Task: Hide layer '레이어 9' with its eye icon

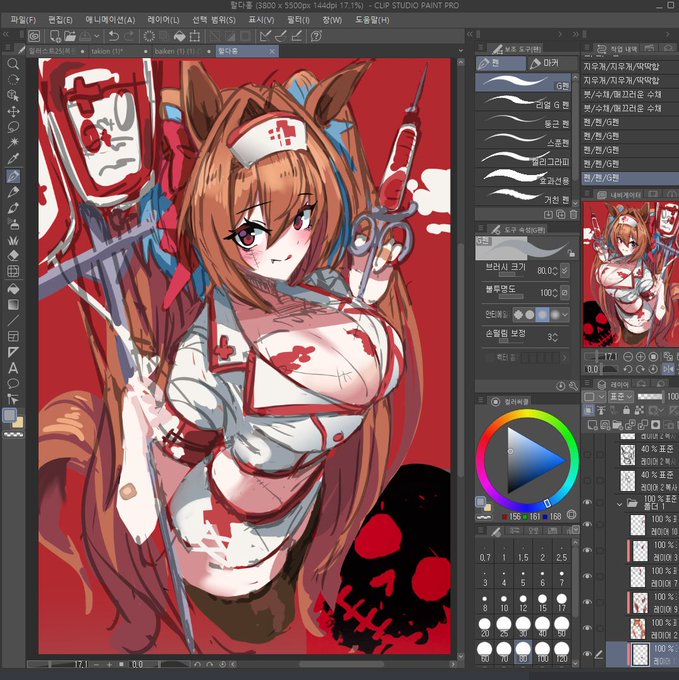Action: [588, 602]
